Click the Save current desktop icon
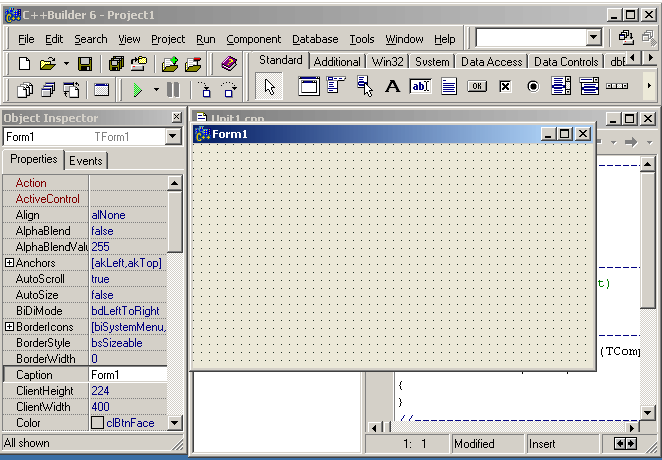The image size is (662, 460). coord(626,37)
